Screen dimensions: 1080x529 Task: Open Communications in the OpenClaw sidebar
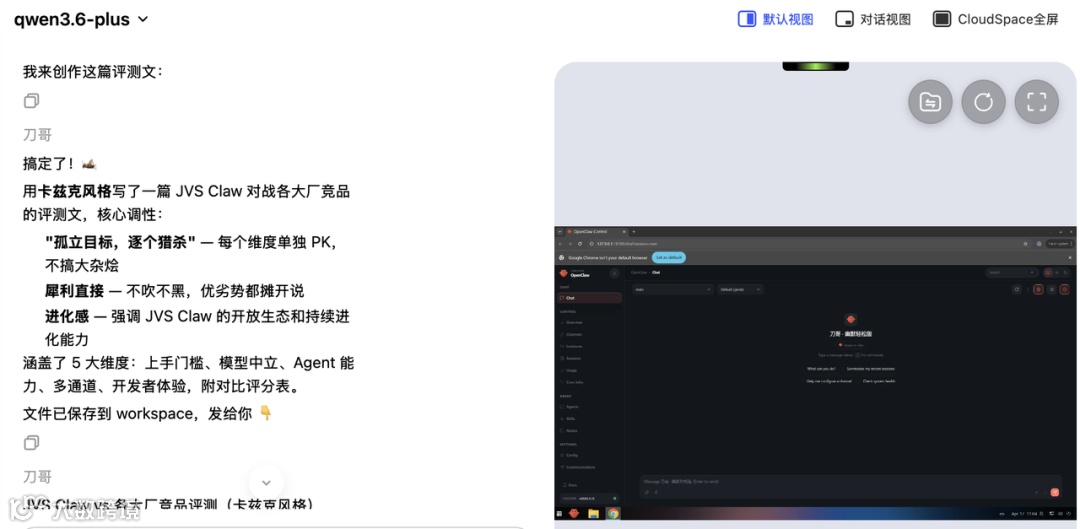pyautogui.click(x=590, y=468)
